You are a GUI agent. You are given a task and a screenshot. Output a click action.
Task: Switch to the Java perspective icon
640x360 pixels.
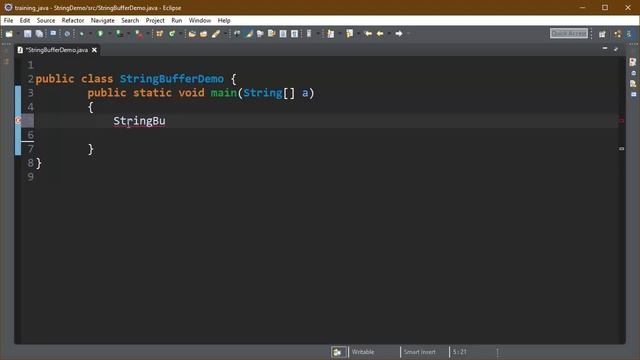tap(629, 34)
